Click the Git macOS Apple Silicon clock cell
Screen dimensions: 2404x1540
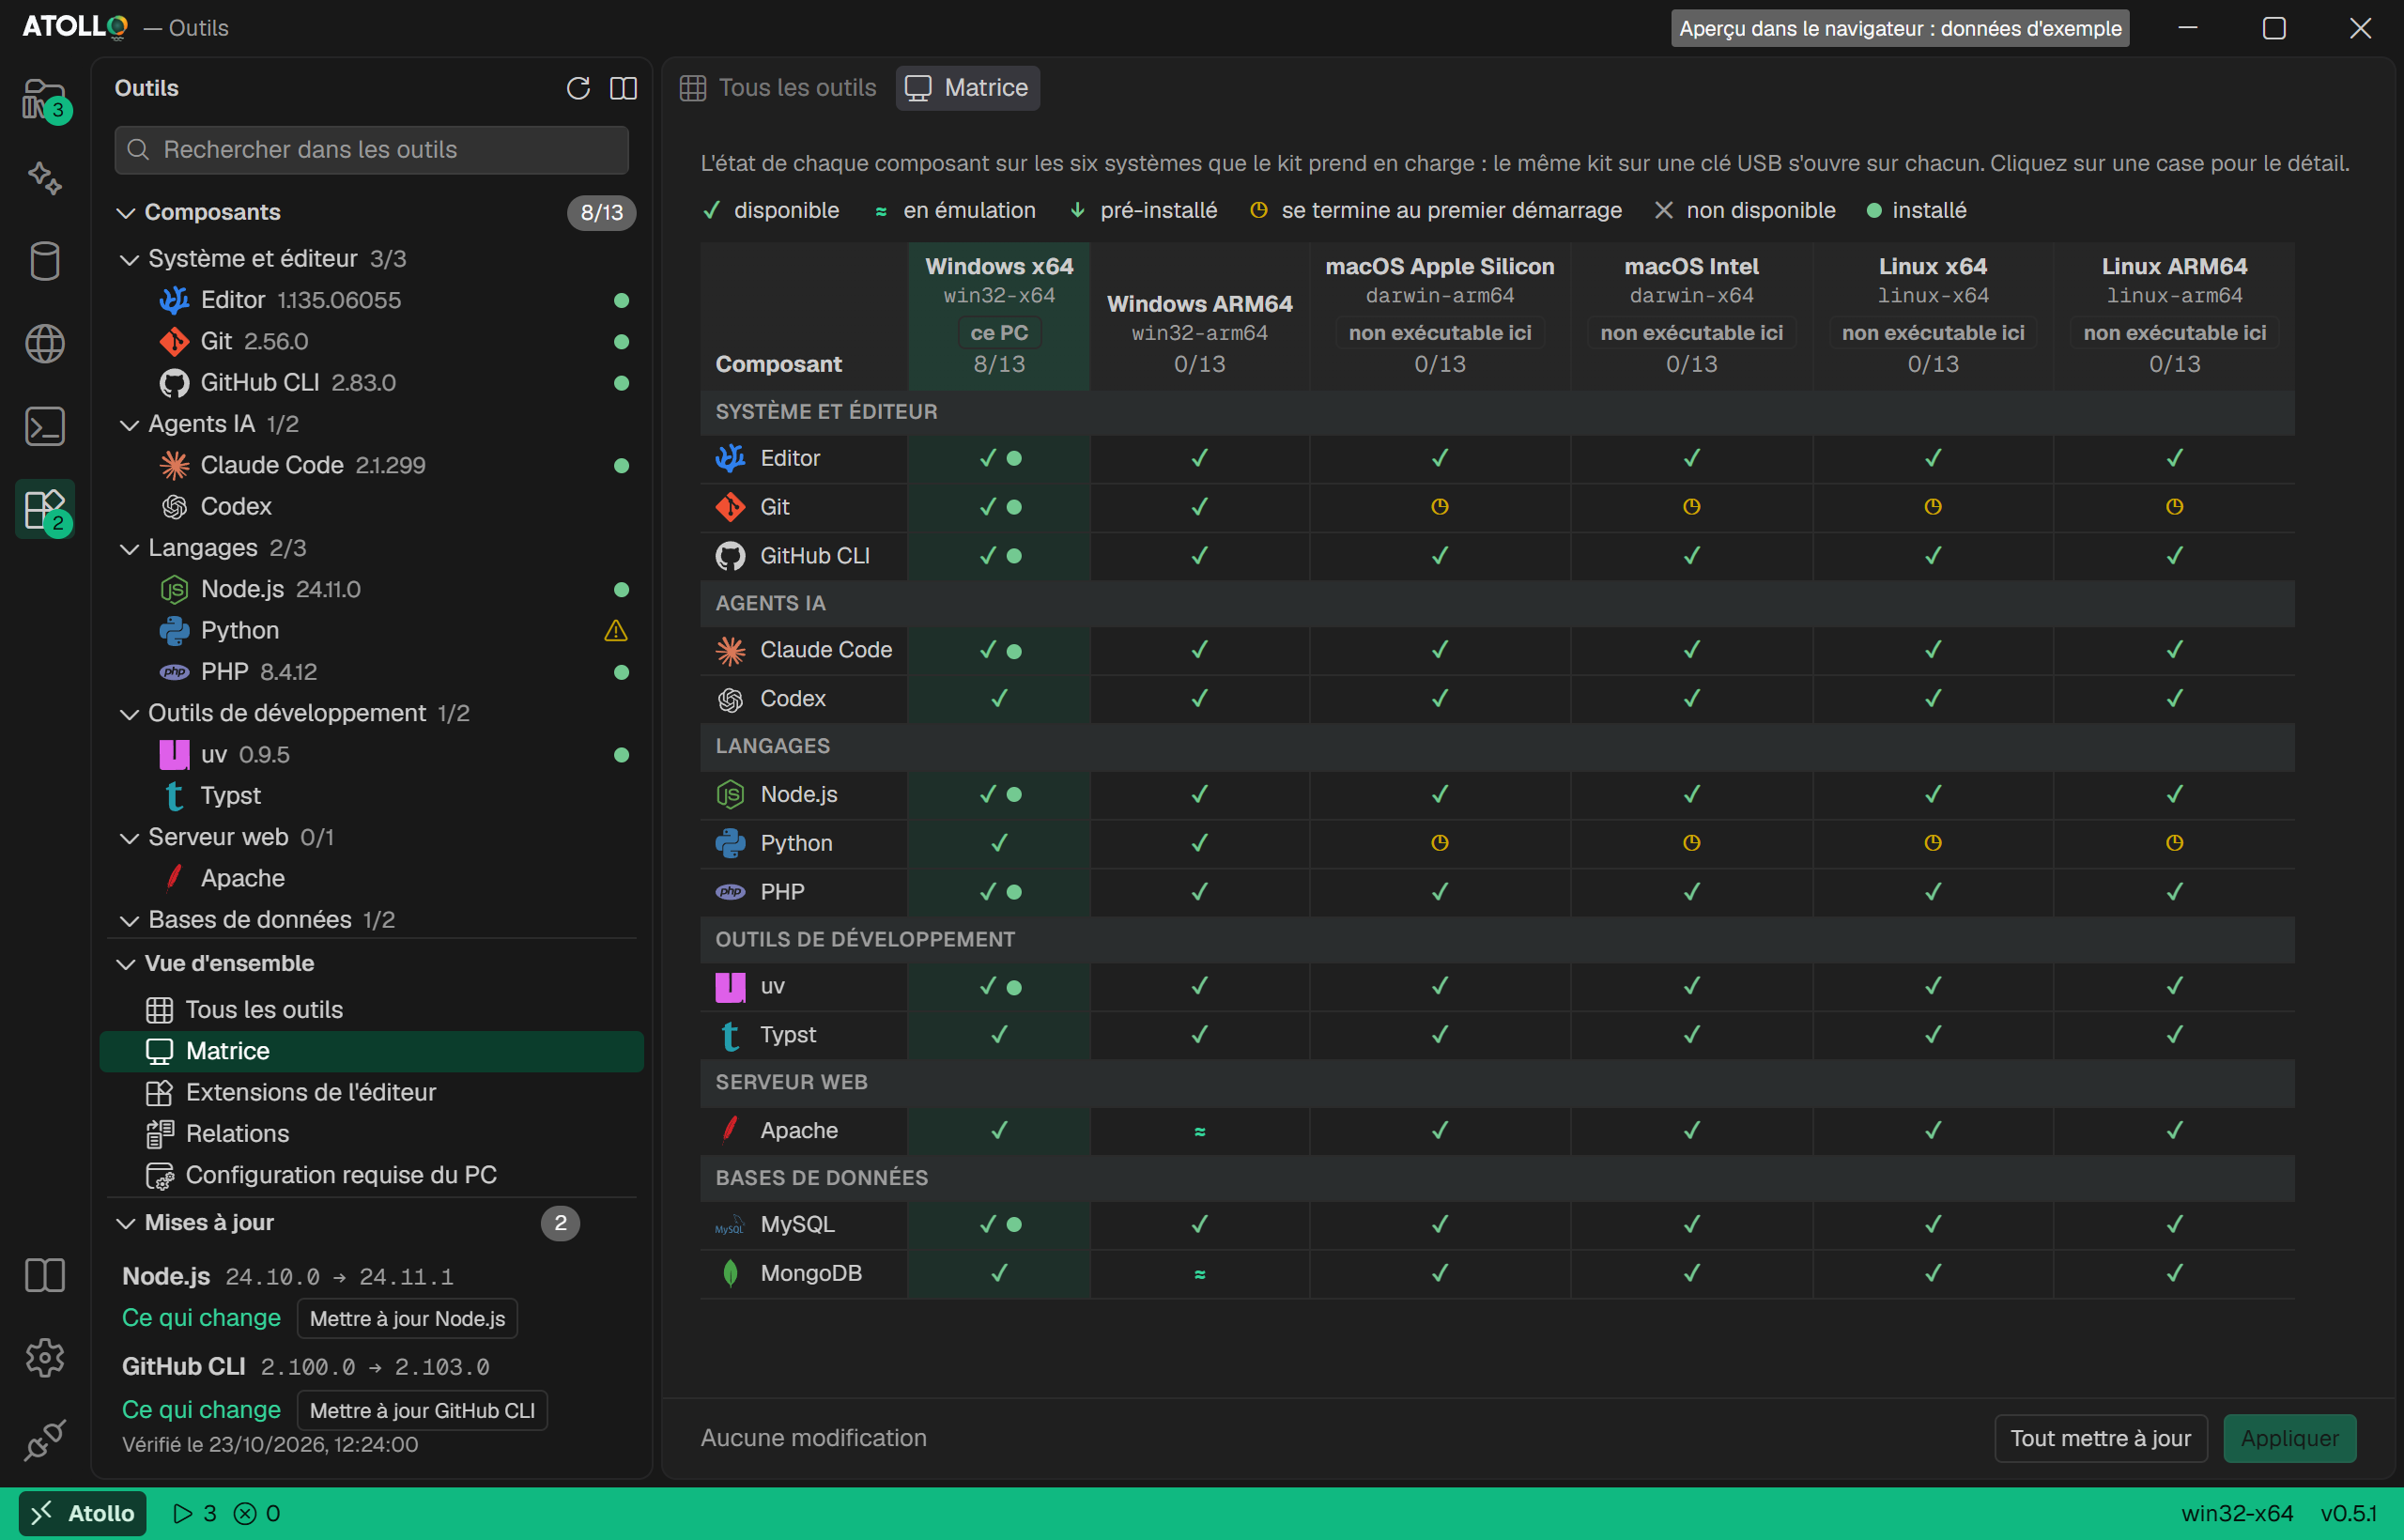point(1439,507)
